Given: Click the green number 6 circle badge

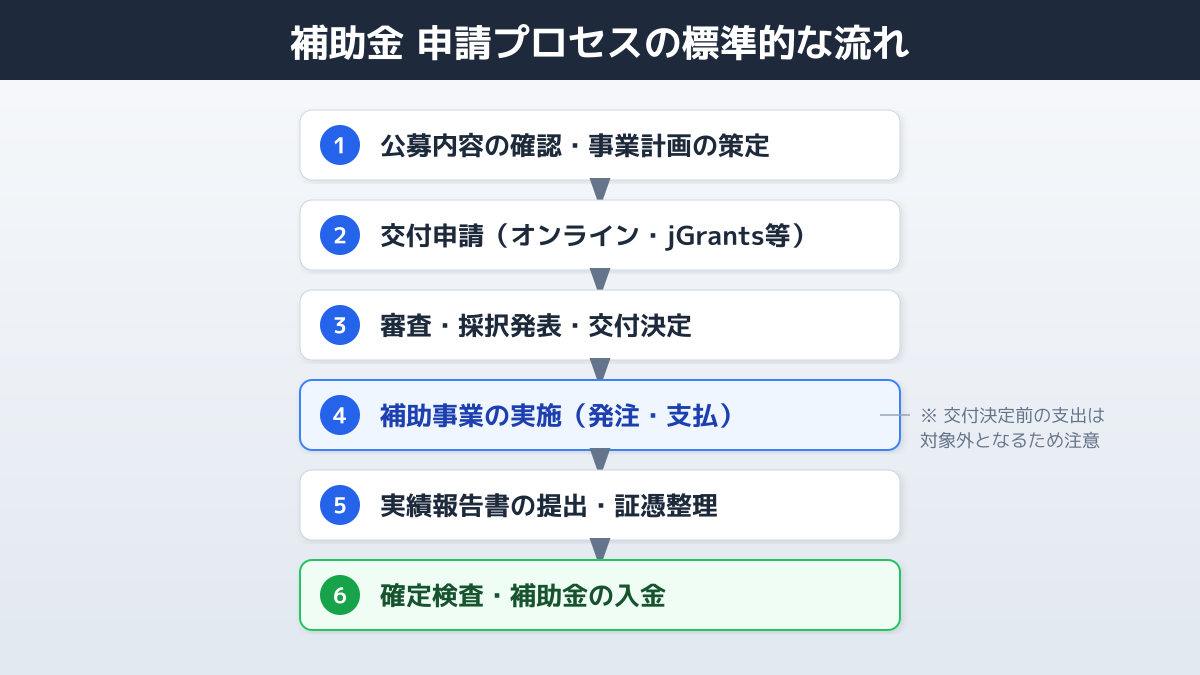Looking at the screenshot, I should tap(339, 595).
